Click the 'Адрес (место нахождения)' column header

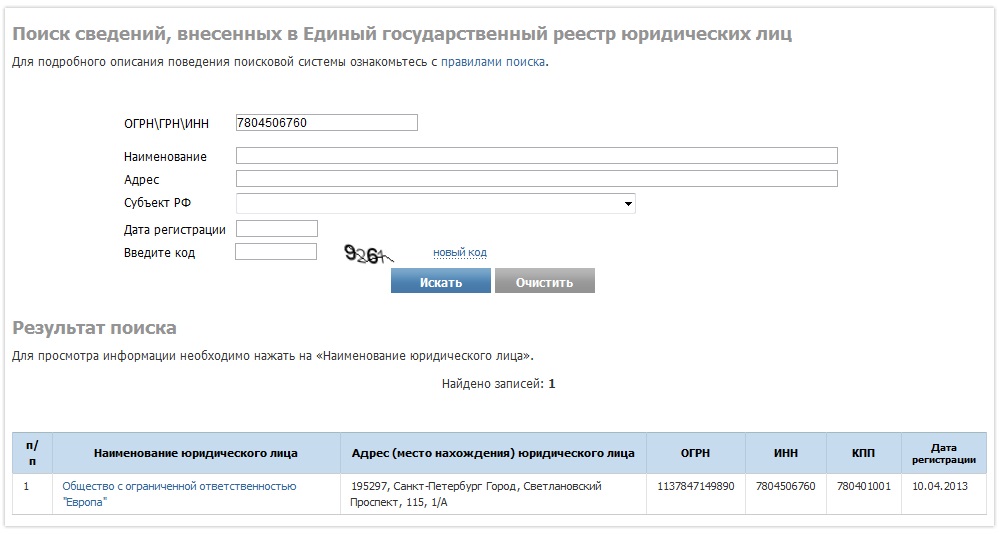pyautogui.click(x=493, y=453)
